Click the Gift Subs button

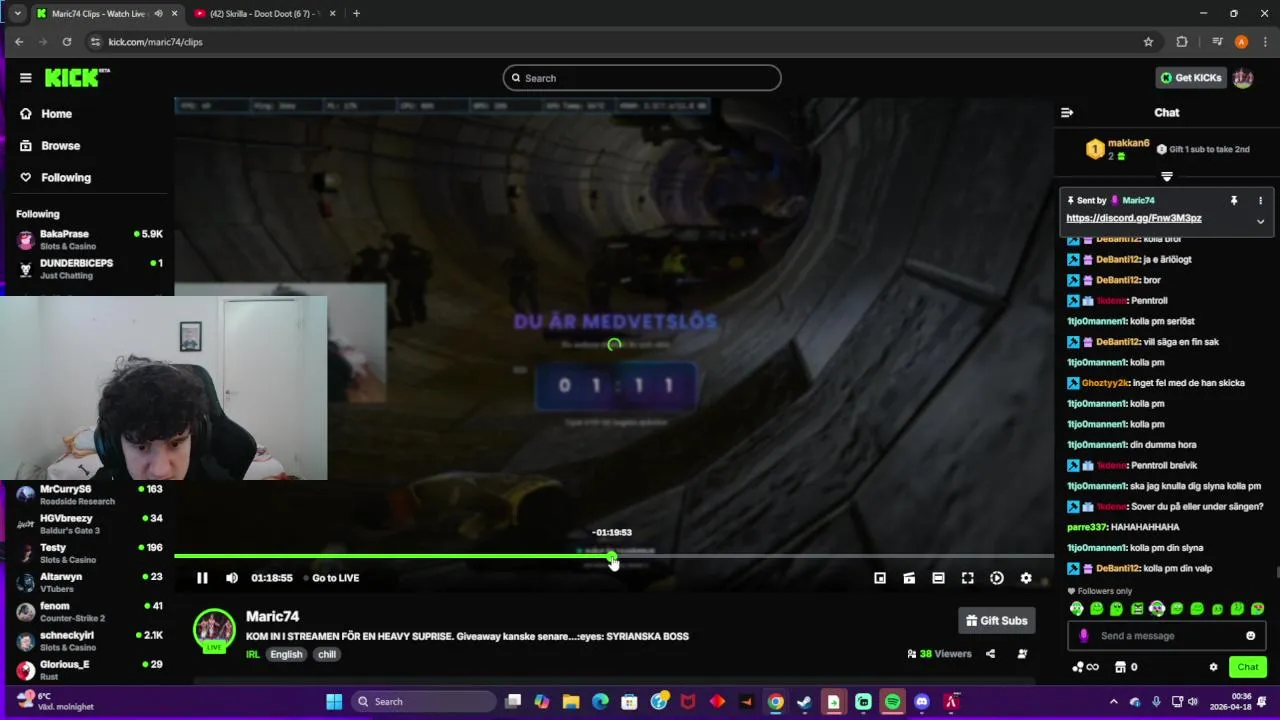click(x=996, y=621)
